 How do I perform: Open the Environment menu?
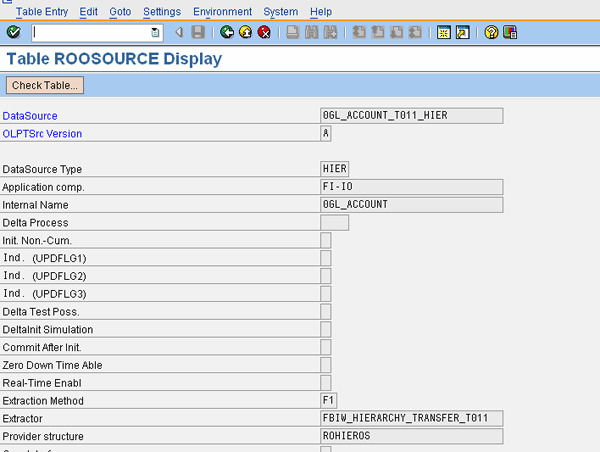(223, 11)
